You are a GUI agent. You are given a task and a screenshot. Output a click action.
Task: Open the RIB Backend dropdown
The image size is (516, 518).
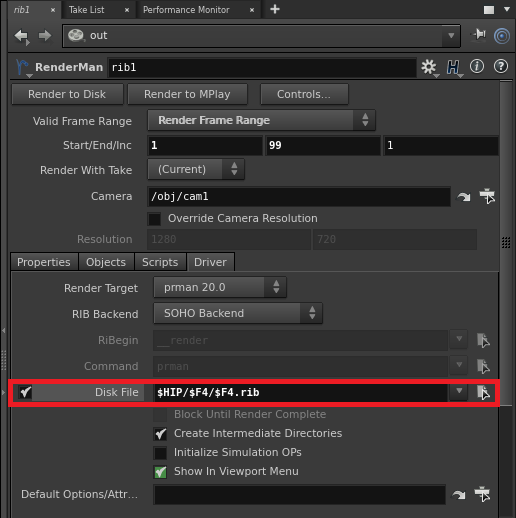coord(238,313)
